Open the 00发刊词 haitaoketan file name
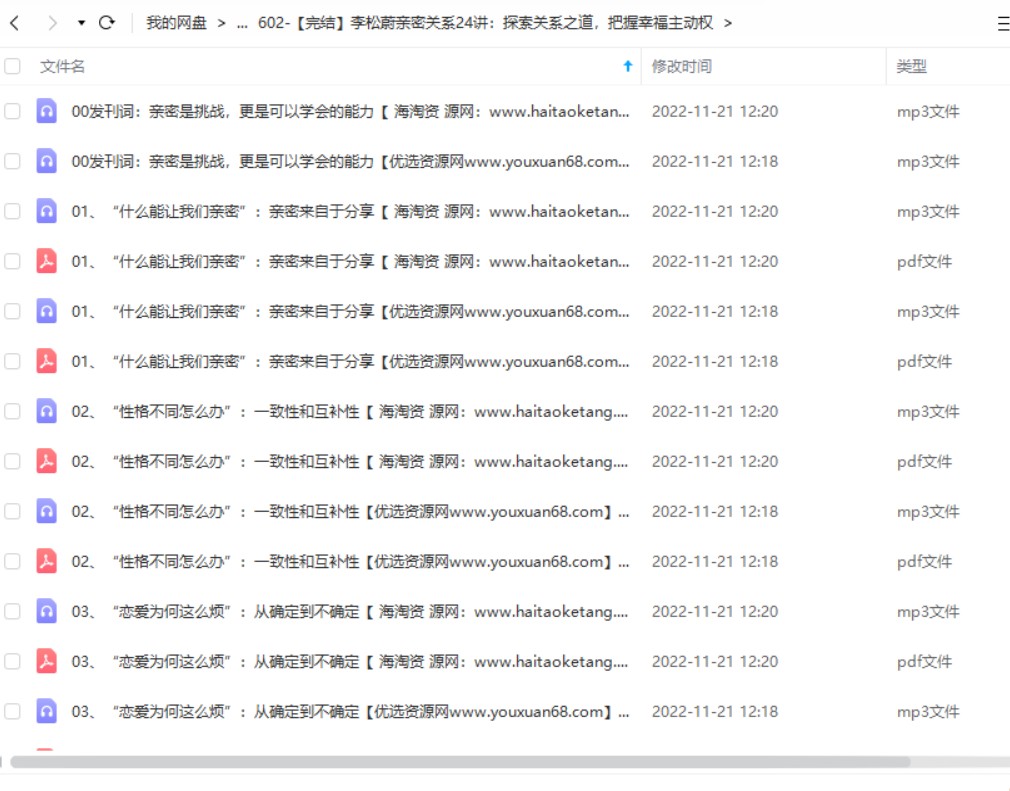This screenshot has width=1010, height=791. pyautogui.click(x=350, y=111)
